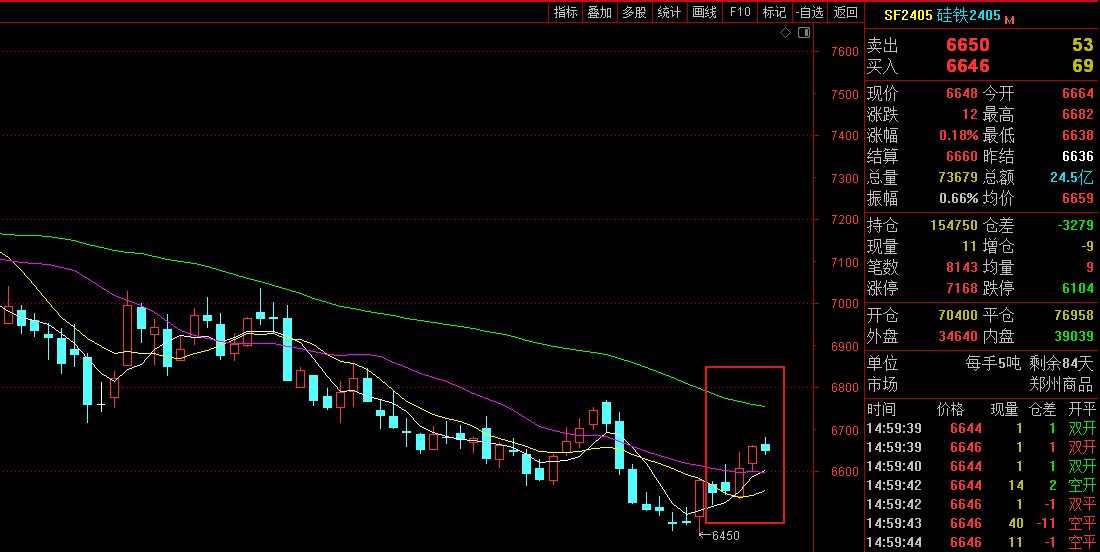Click the red M marker beside 硅铁2405
1100x552 pixels.
pyautogui.click(x=1009, y=19)
